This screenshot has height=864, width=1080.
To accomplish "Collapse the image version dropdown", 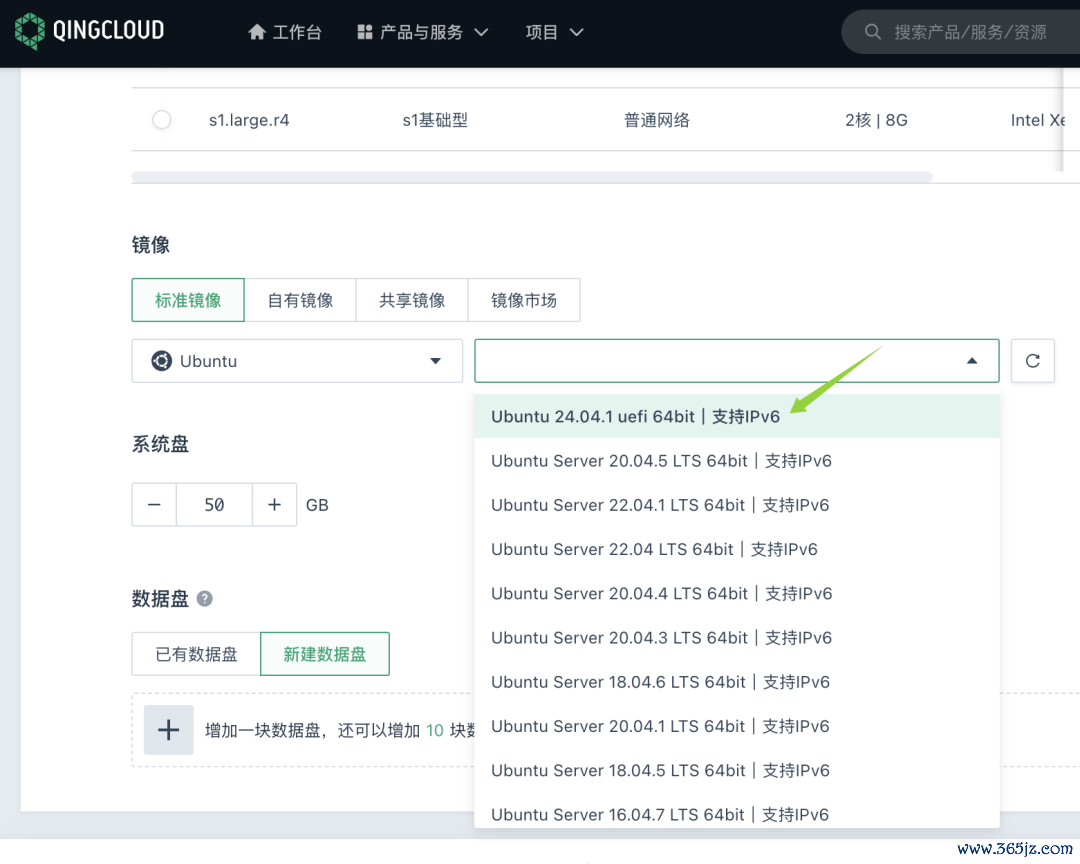I will click(972, 360).
